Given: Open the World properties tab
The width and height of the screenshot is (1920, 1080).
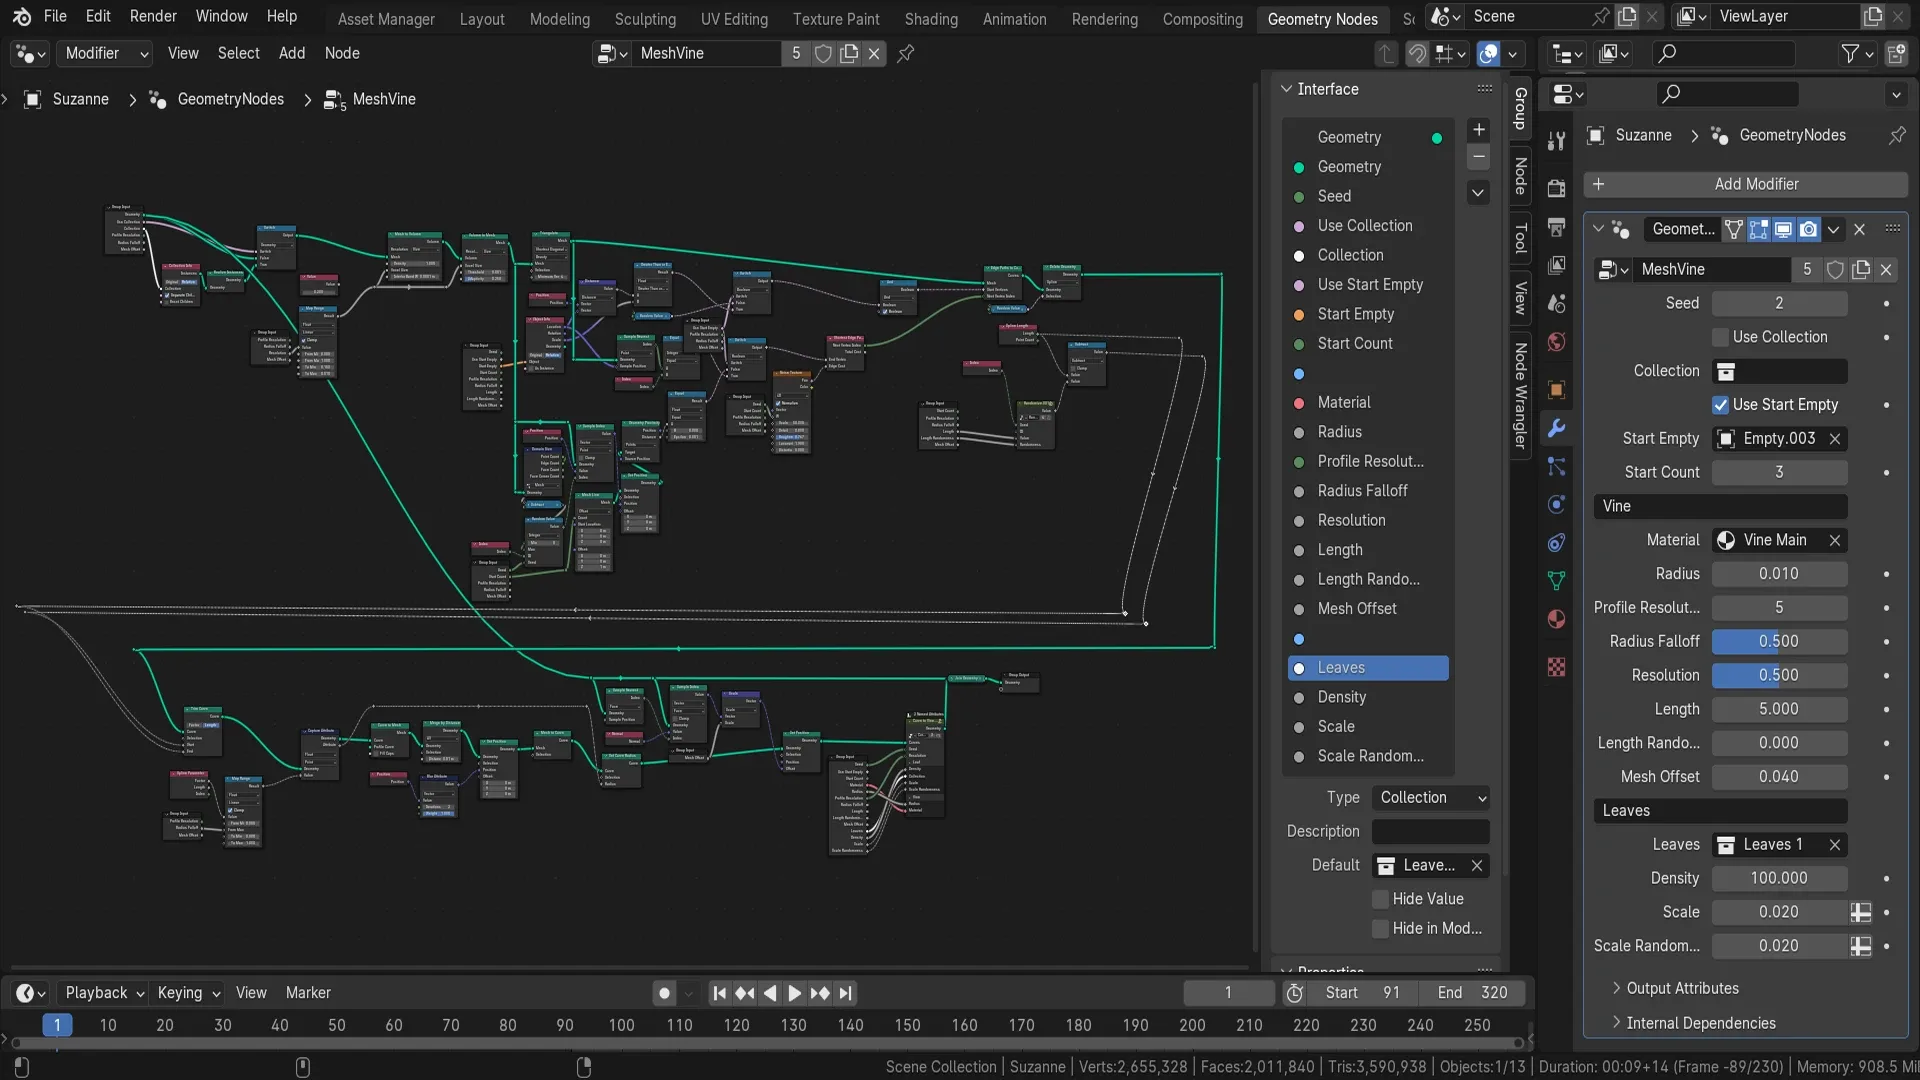Looking at the screenshot, I should tap(1556, 341).
